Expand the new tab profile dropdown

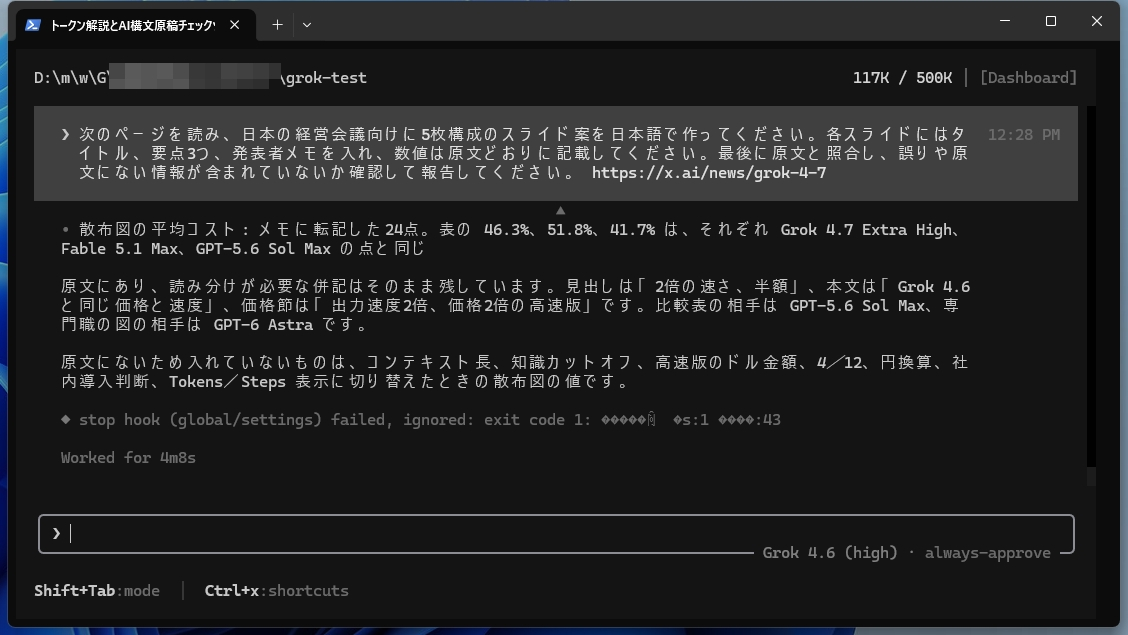[307, 25]
